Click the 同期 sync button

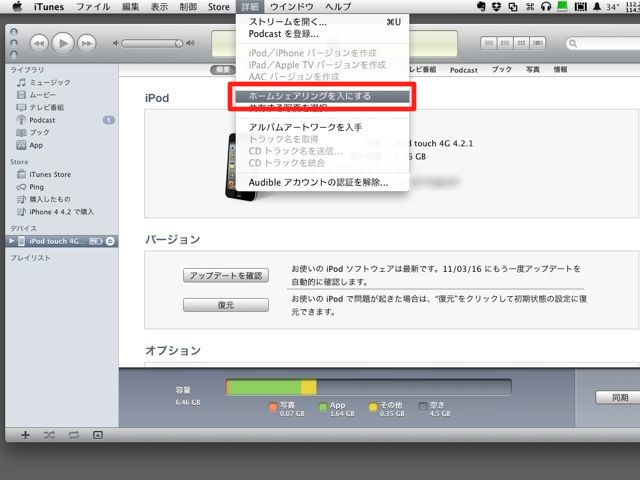pyautogui.click(x=620, y=397)
